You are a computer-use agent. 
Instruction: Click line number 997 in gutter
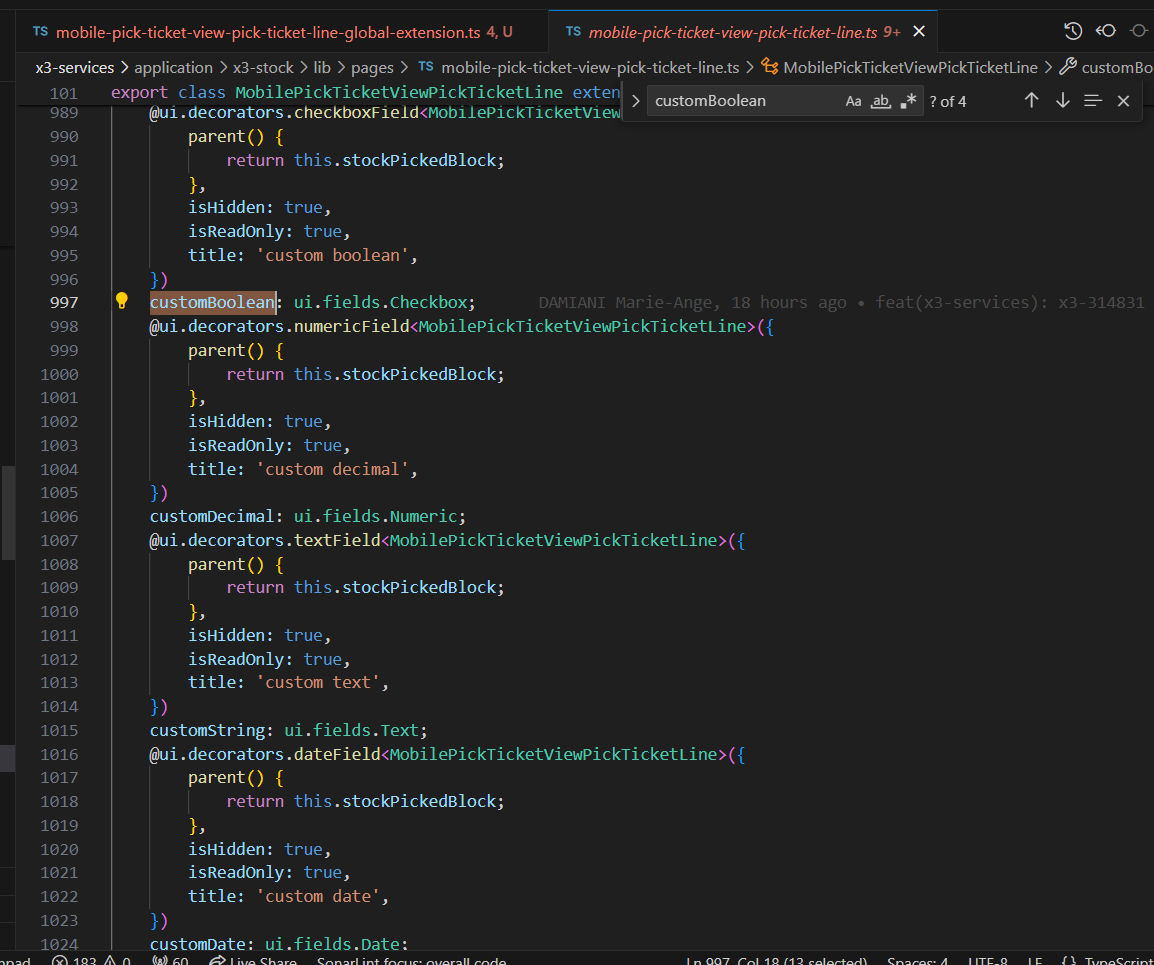click(x=64, y=303)
